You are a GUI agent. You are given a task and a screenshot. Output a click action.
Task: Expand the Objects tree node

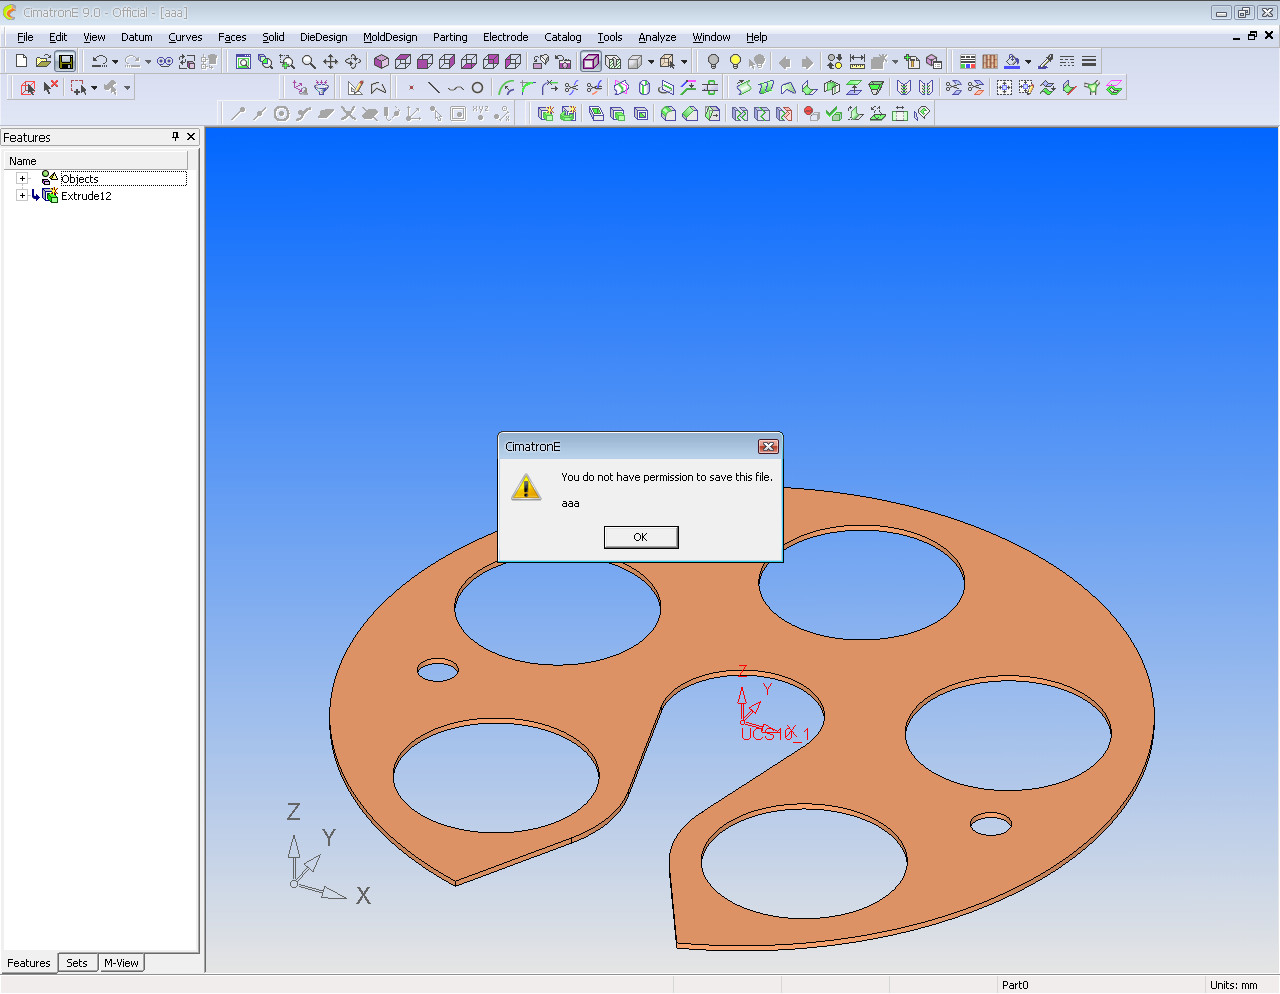pos(22,179)
